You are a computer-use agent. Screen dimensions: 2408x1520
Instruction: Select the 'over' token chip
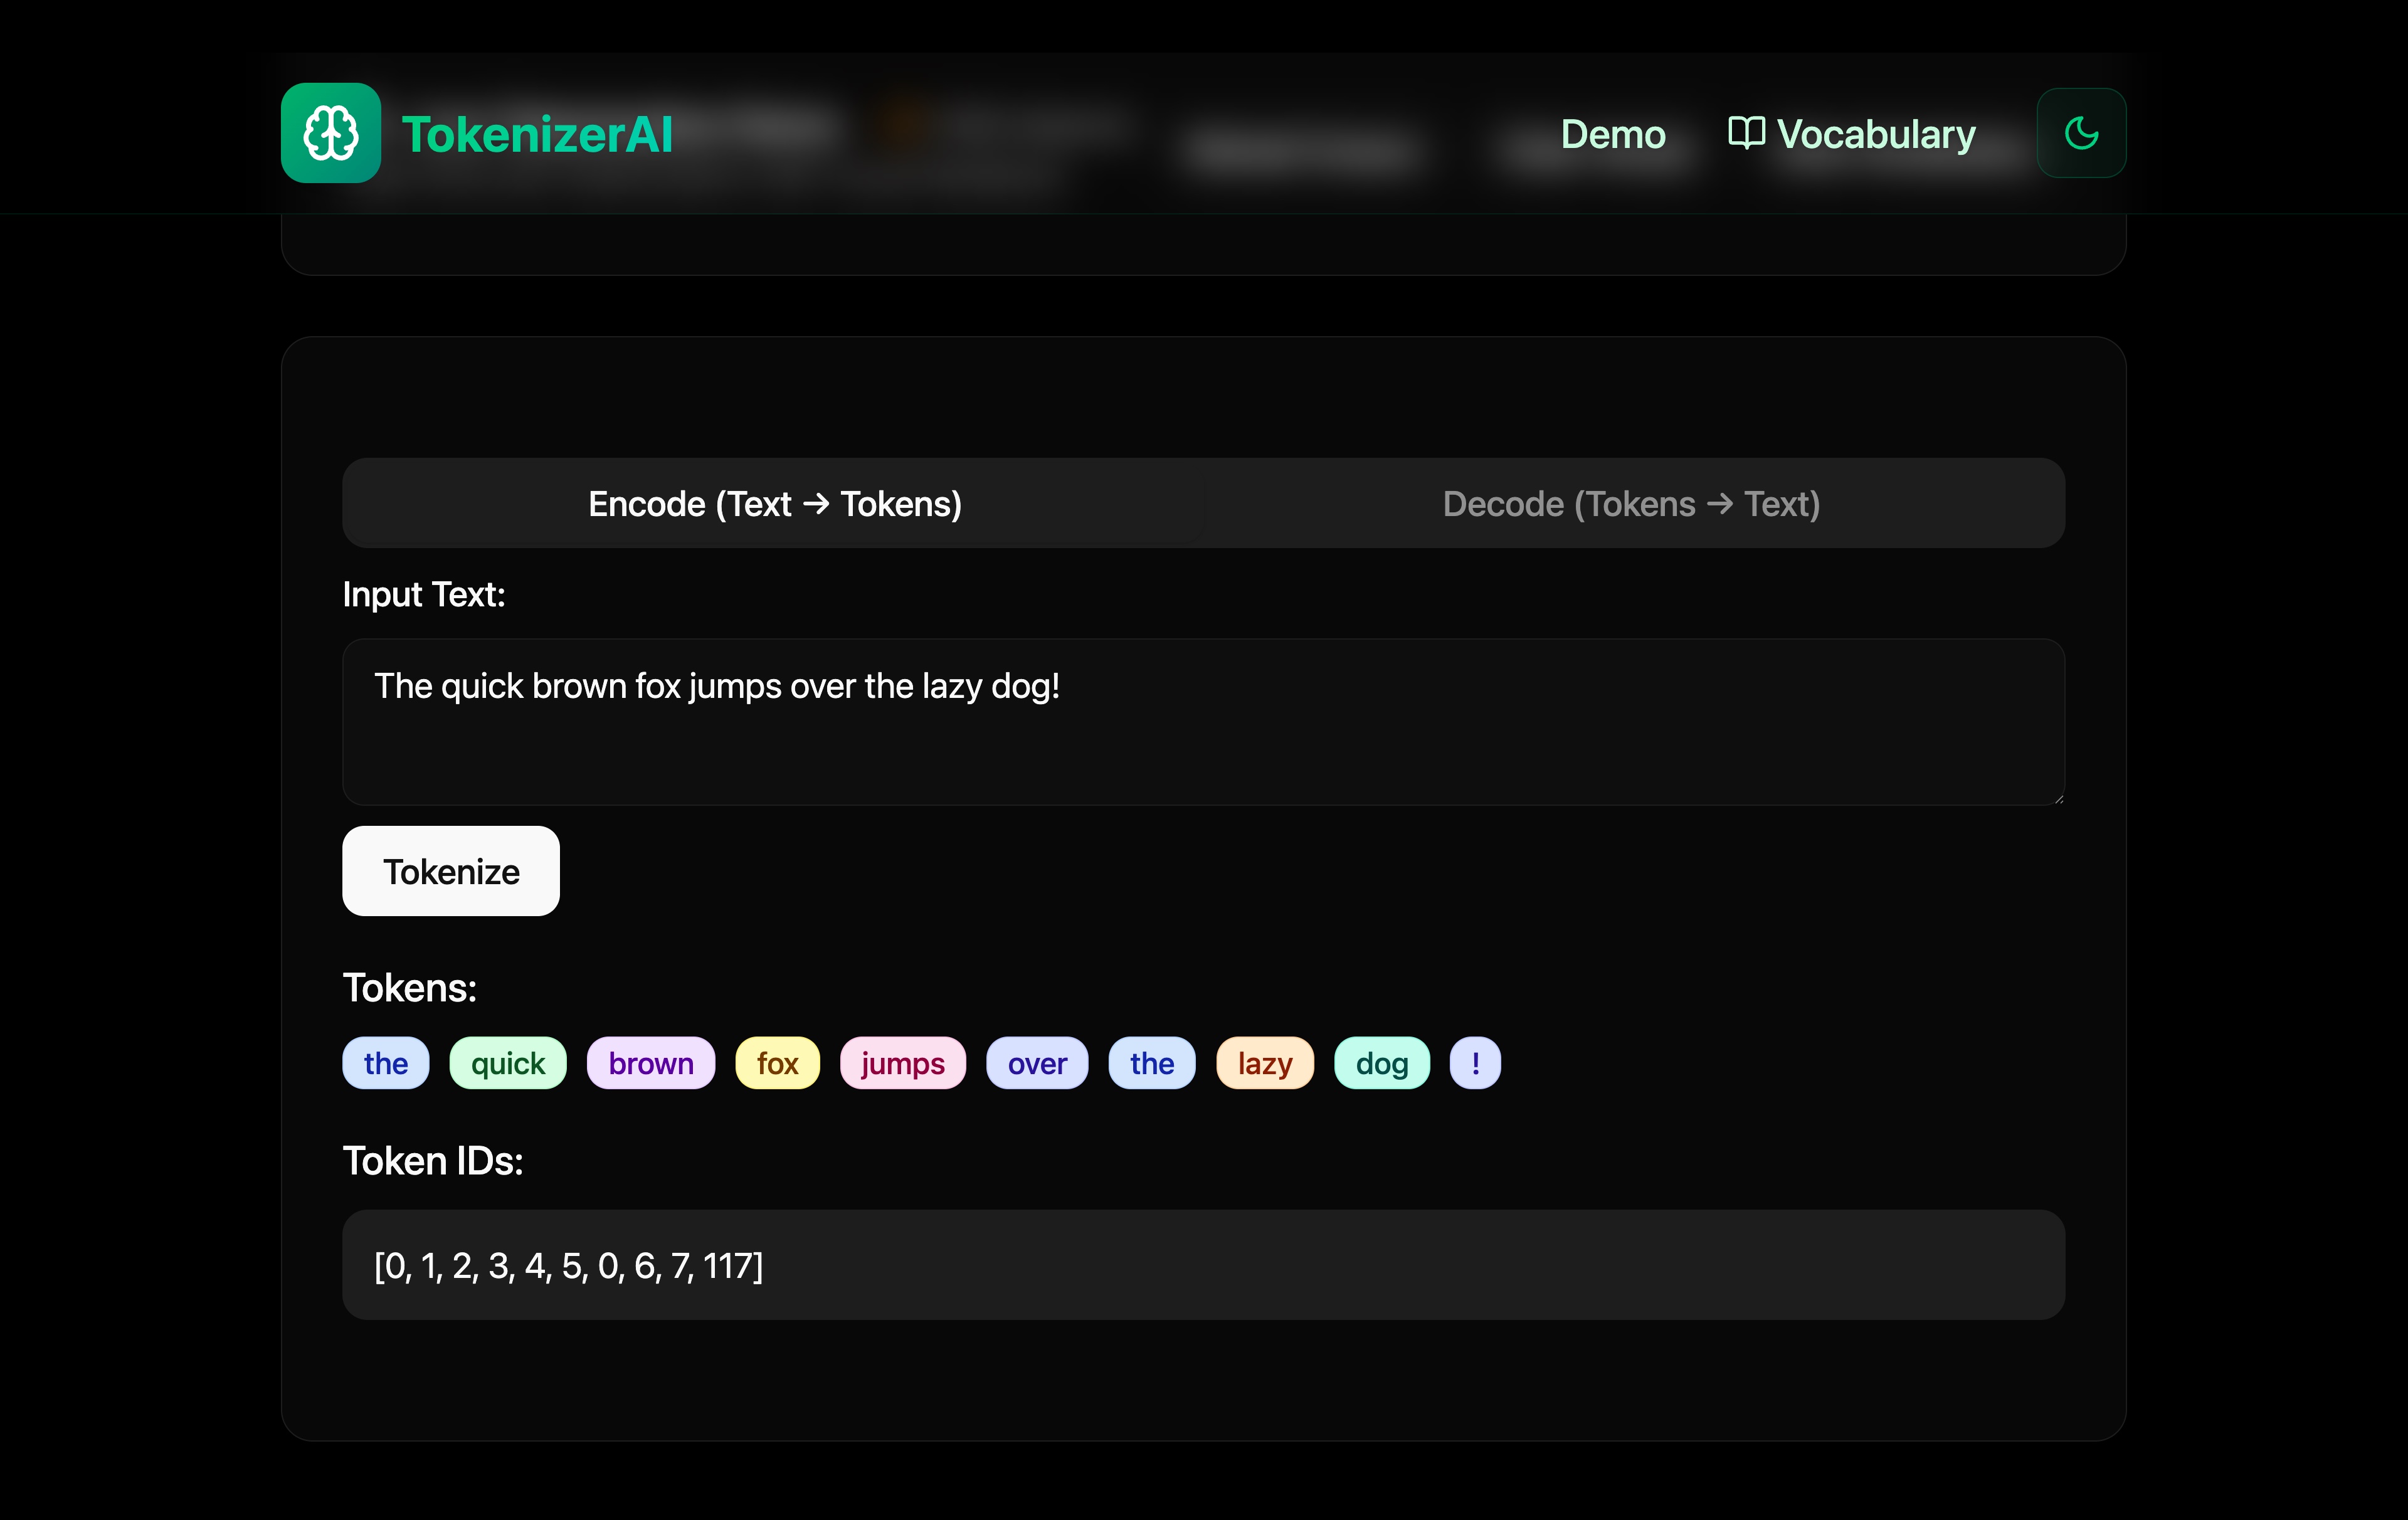pos(1036,1063)
